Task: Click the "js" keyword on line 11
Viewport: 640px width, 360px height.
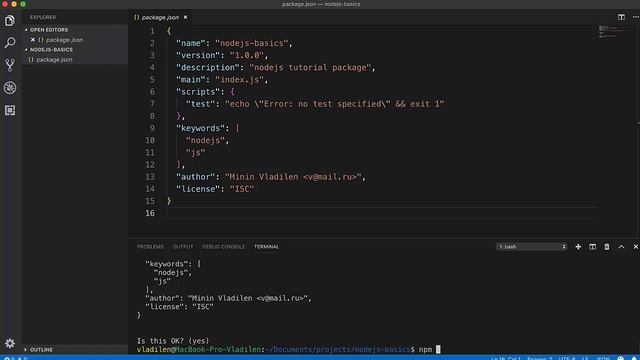Action: [x=196, y=153]
